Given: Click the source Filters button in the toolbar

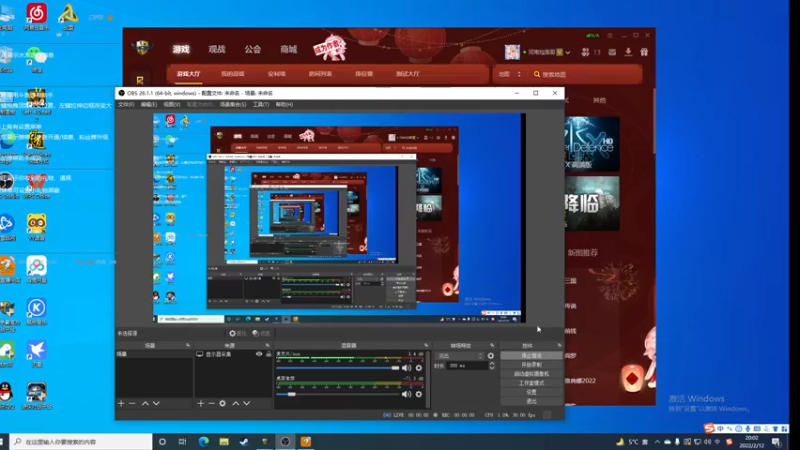Looking at the screenshot, I should tap(261, 333).
